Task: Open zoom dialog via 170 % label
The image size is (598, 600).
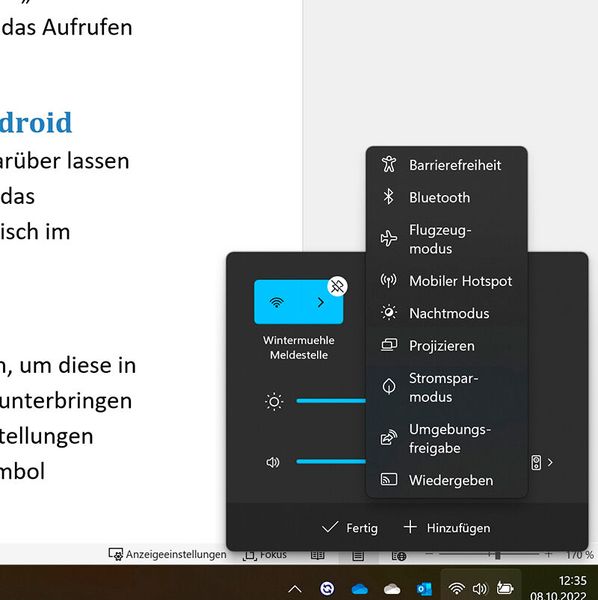Action: tap(580, 554)
